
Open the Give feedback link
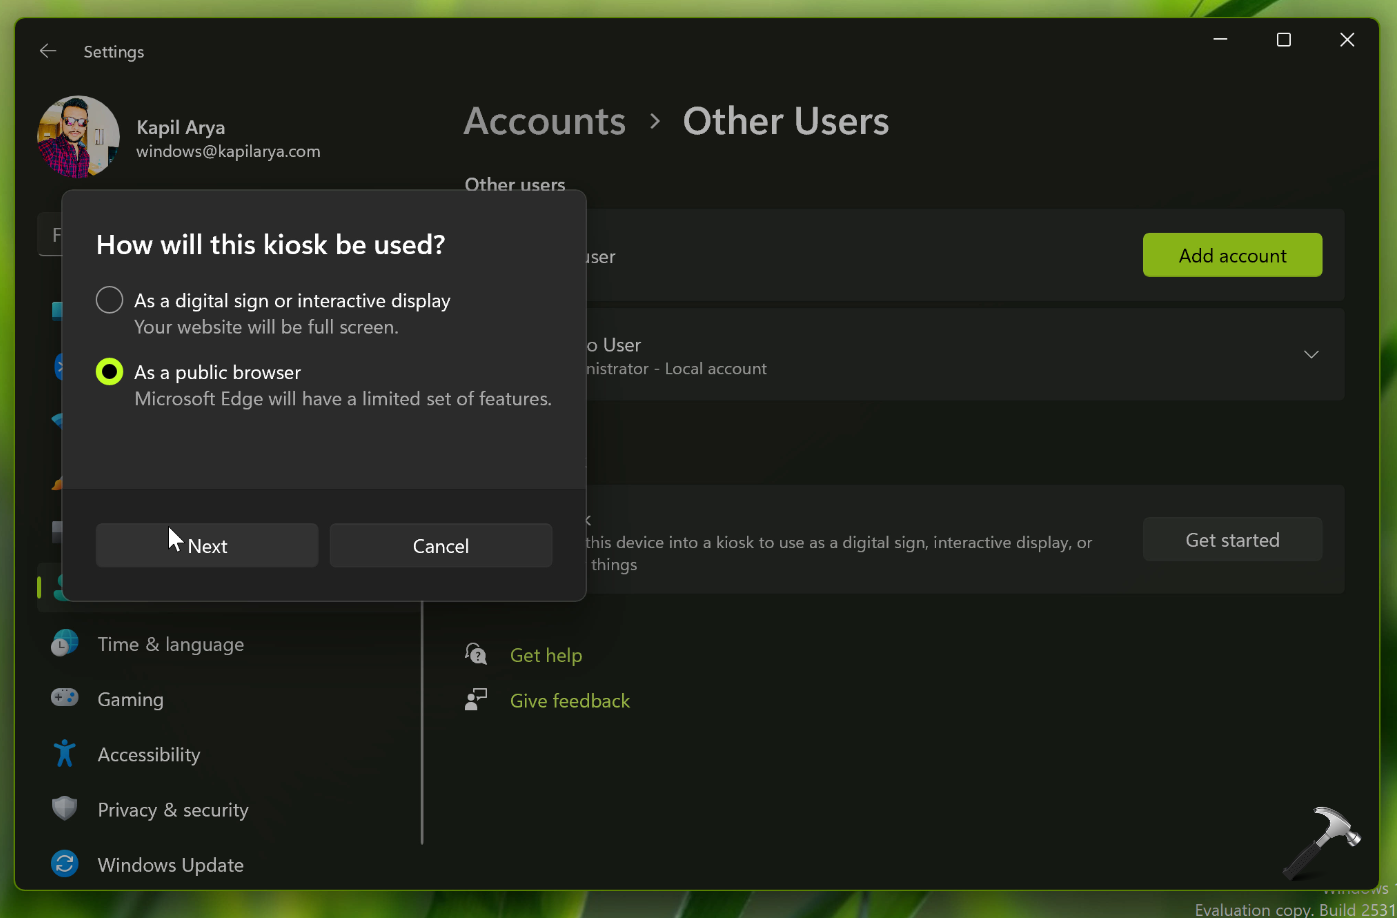pyautogui.click(x=570, y=701)
